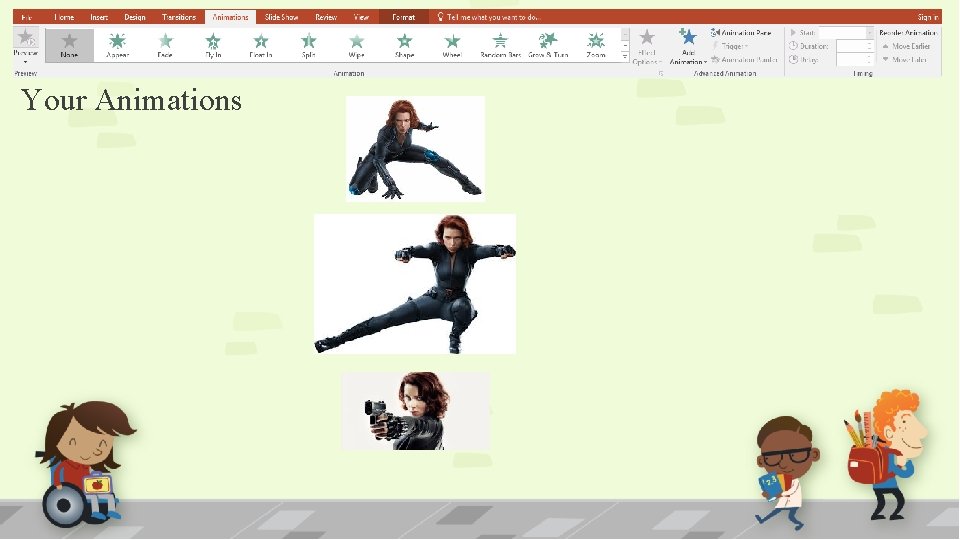Apply the Wipe animation effect

(x=356, y=45)
